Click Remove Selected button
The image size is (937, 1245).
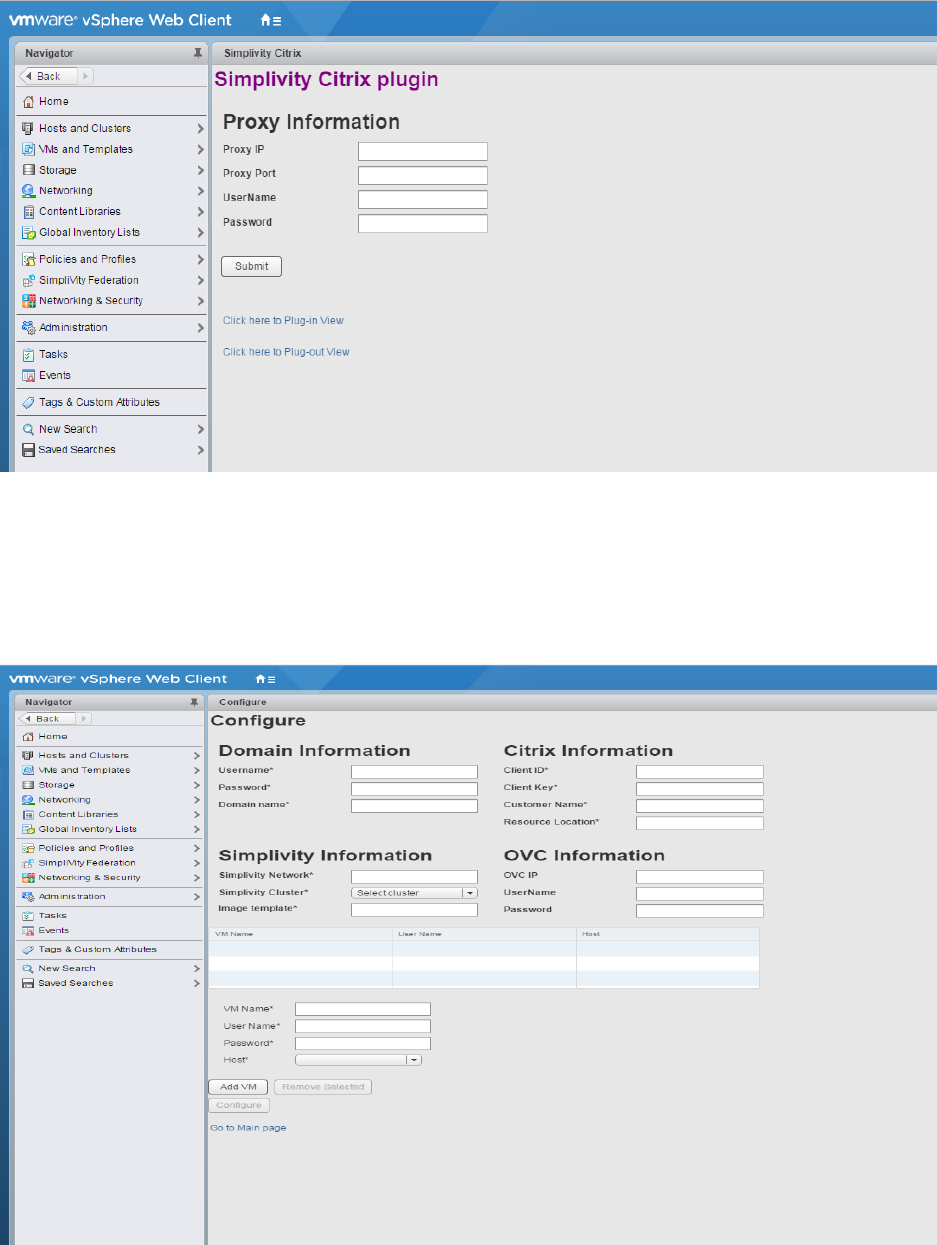[x=323, y=1087]
